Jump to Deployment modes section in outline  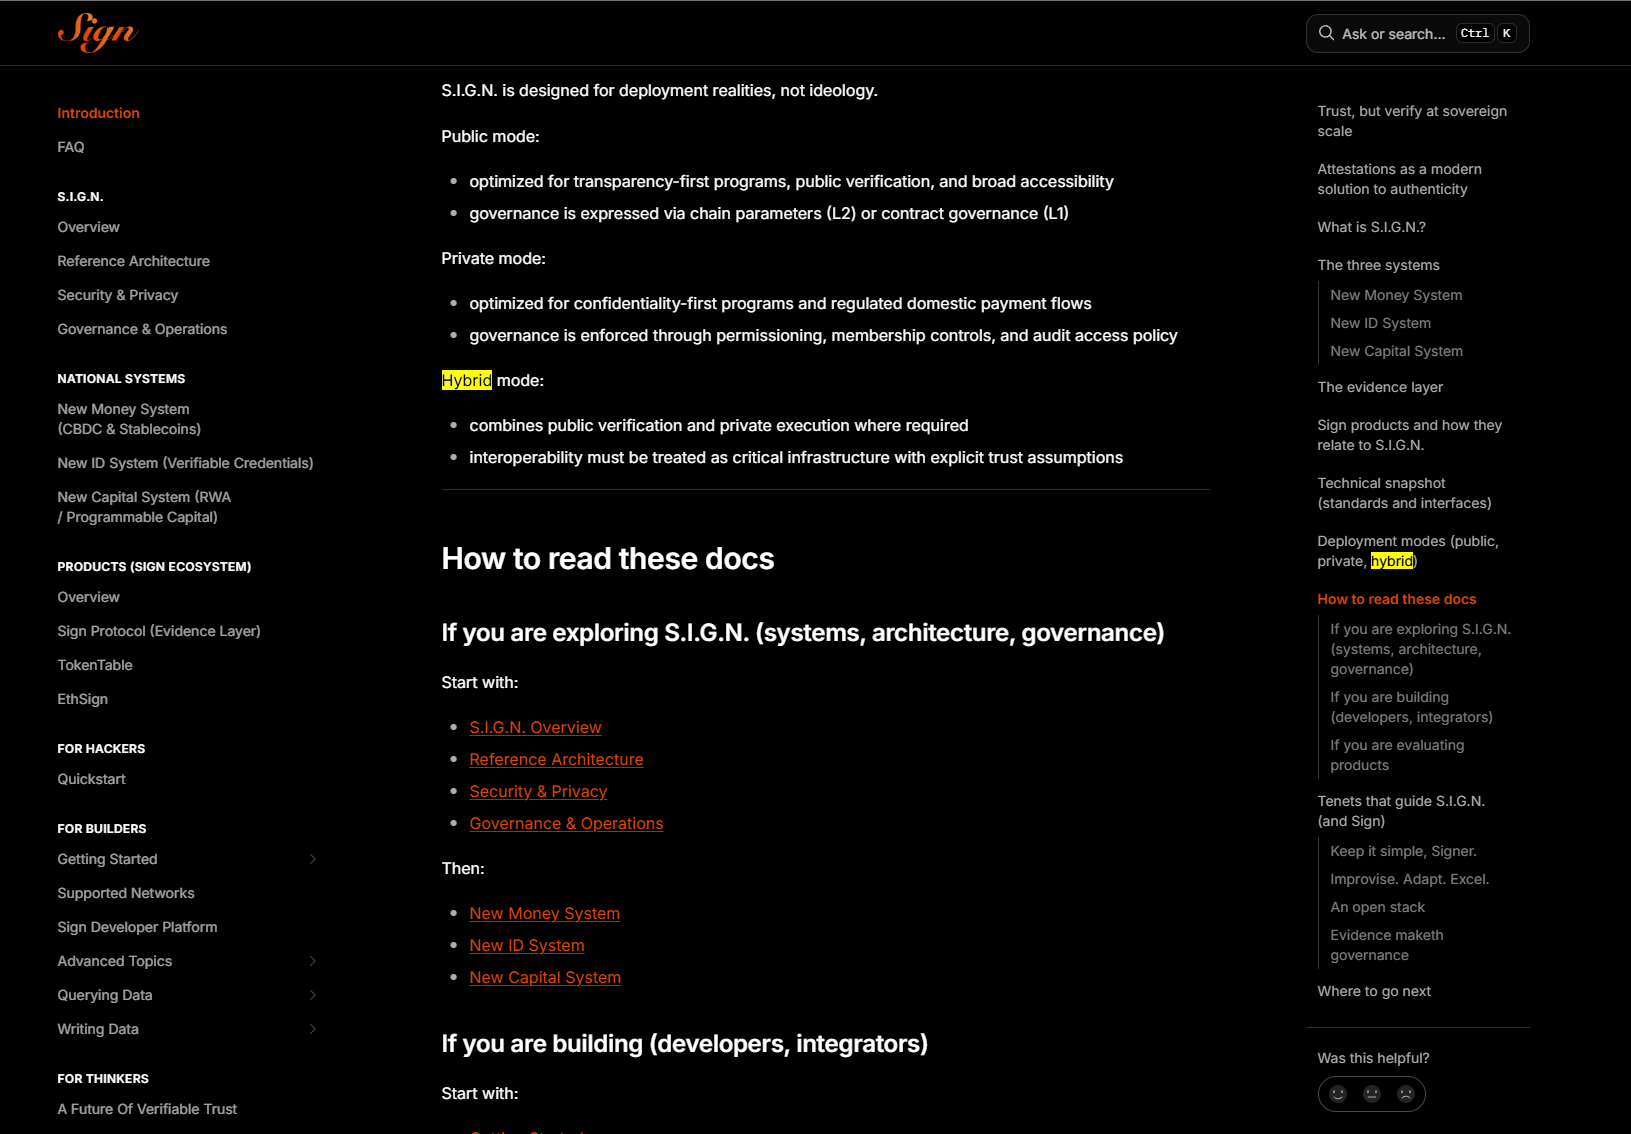pyautogui.click(x=1407, y=551)
